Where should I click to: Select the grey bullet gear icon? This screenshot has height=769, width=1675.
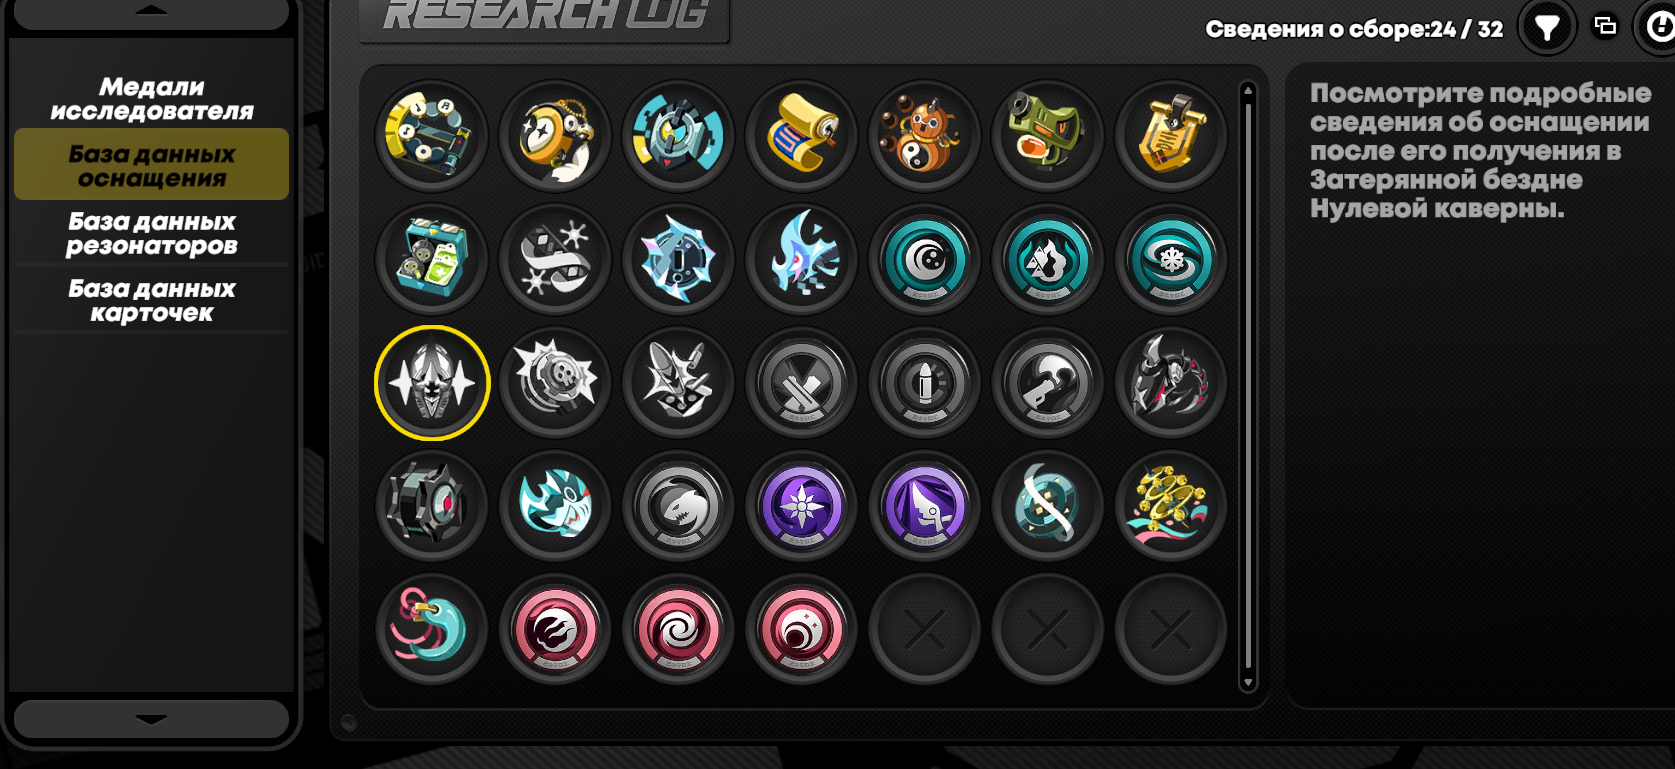(924, 382)
